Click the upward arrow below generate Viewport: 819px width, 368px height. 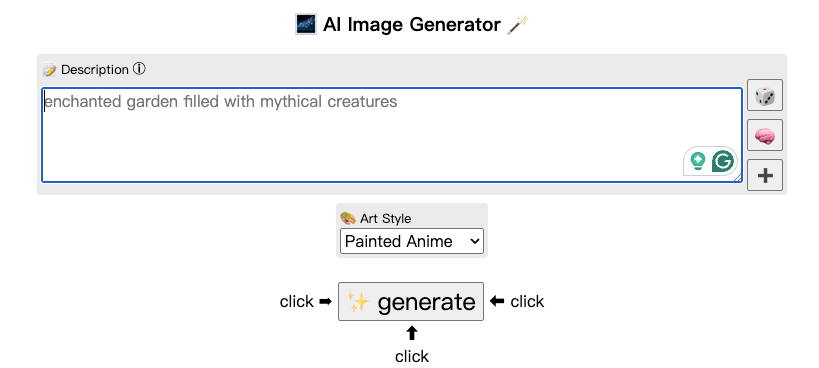click(412, 333)
